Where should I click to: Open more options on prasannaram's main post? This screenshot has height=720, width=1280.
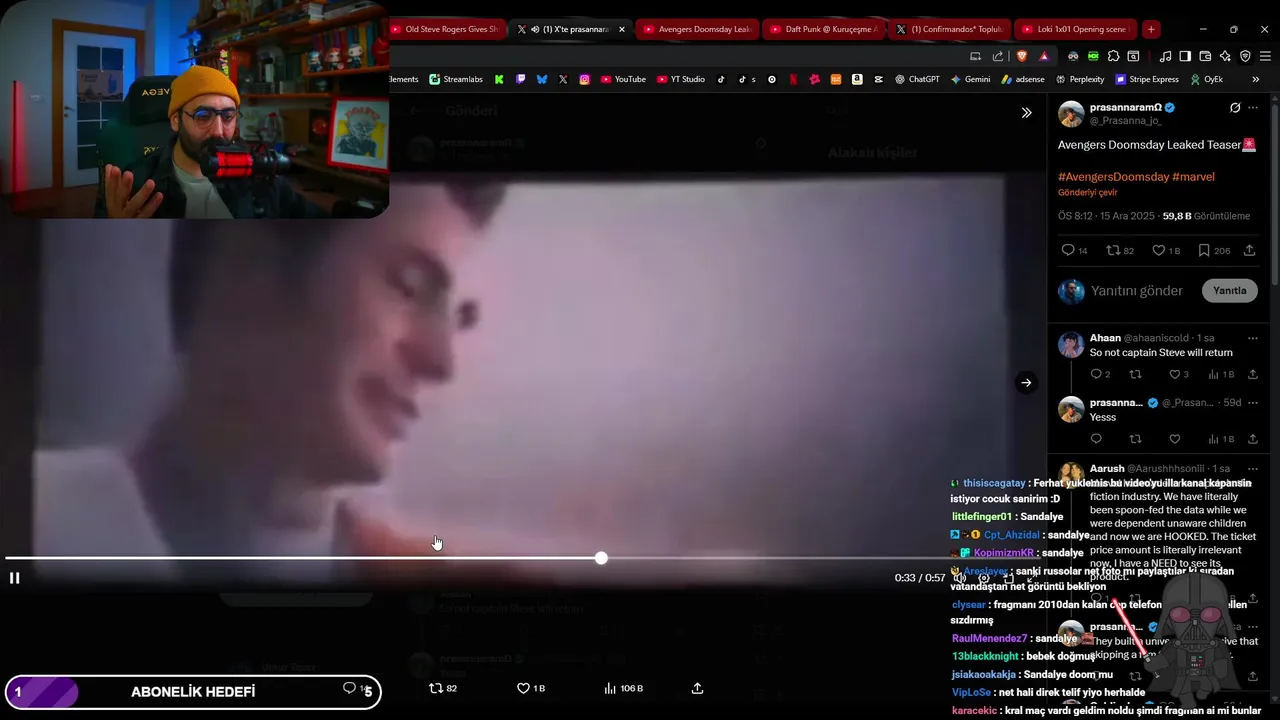[1253, 108]
